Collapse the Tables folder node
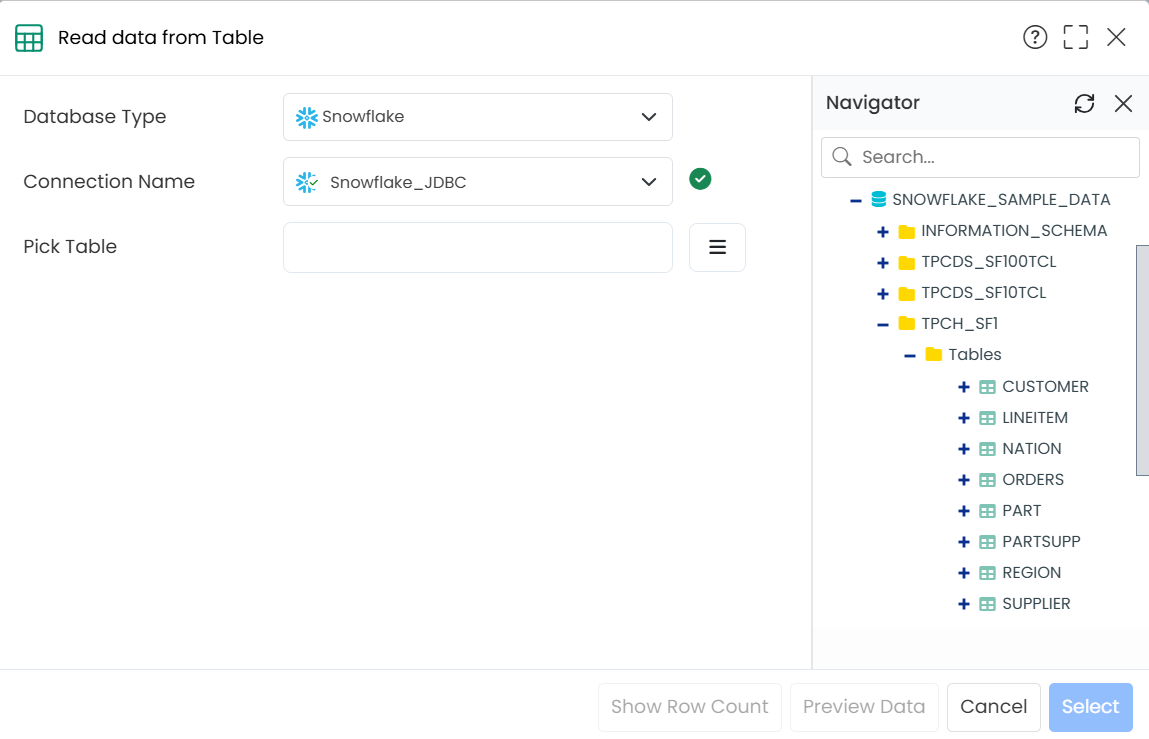1149x739 pixels. pyautogui.click(x=910, y=356)
